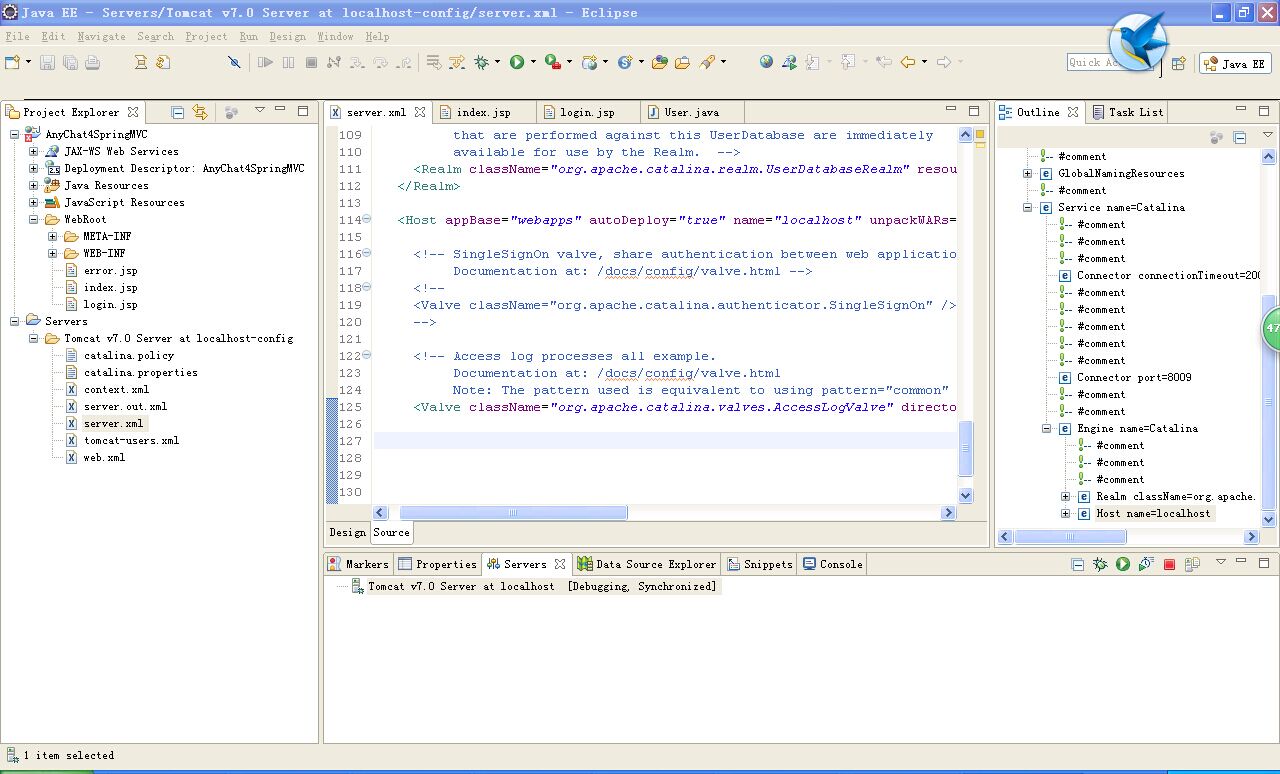Select the Java EE perspective button
Image resolution: width=1280 pixels, height=774 pixels.
click(1235, 63)
